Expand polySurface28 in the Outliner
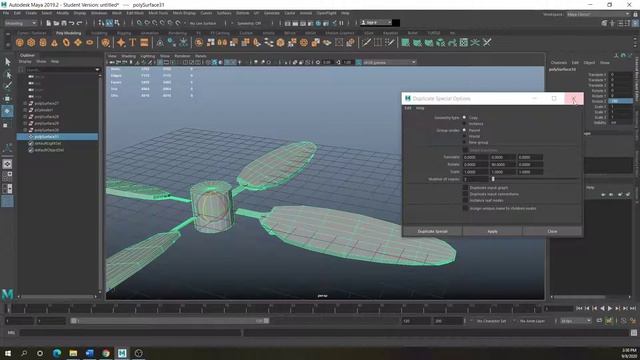Image resolution: width=640 pixels, height=360 pixels. [x=25, y=117]
